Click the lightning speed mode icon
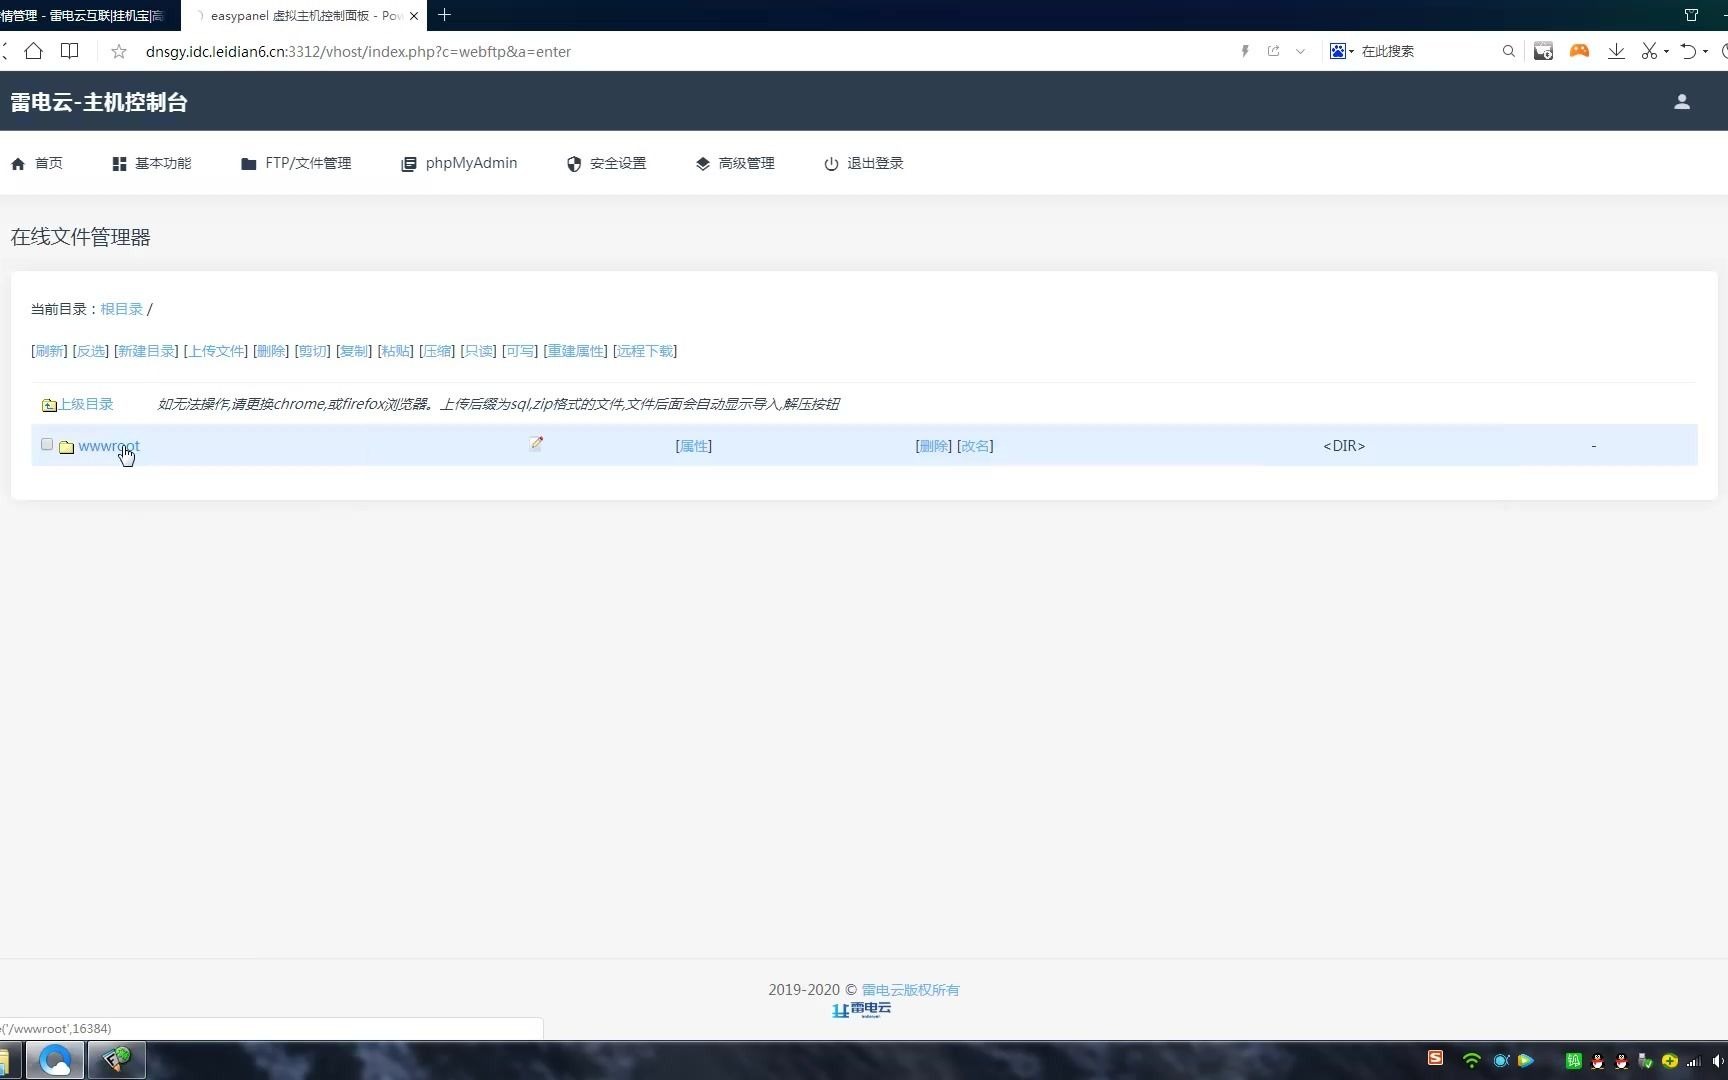 click(x=1245, y=51)
